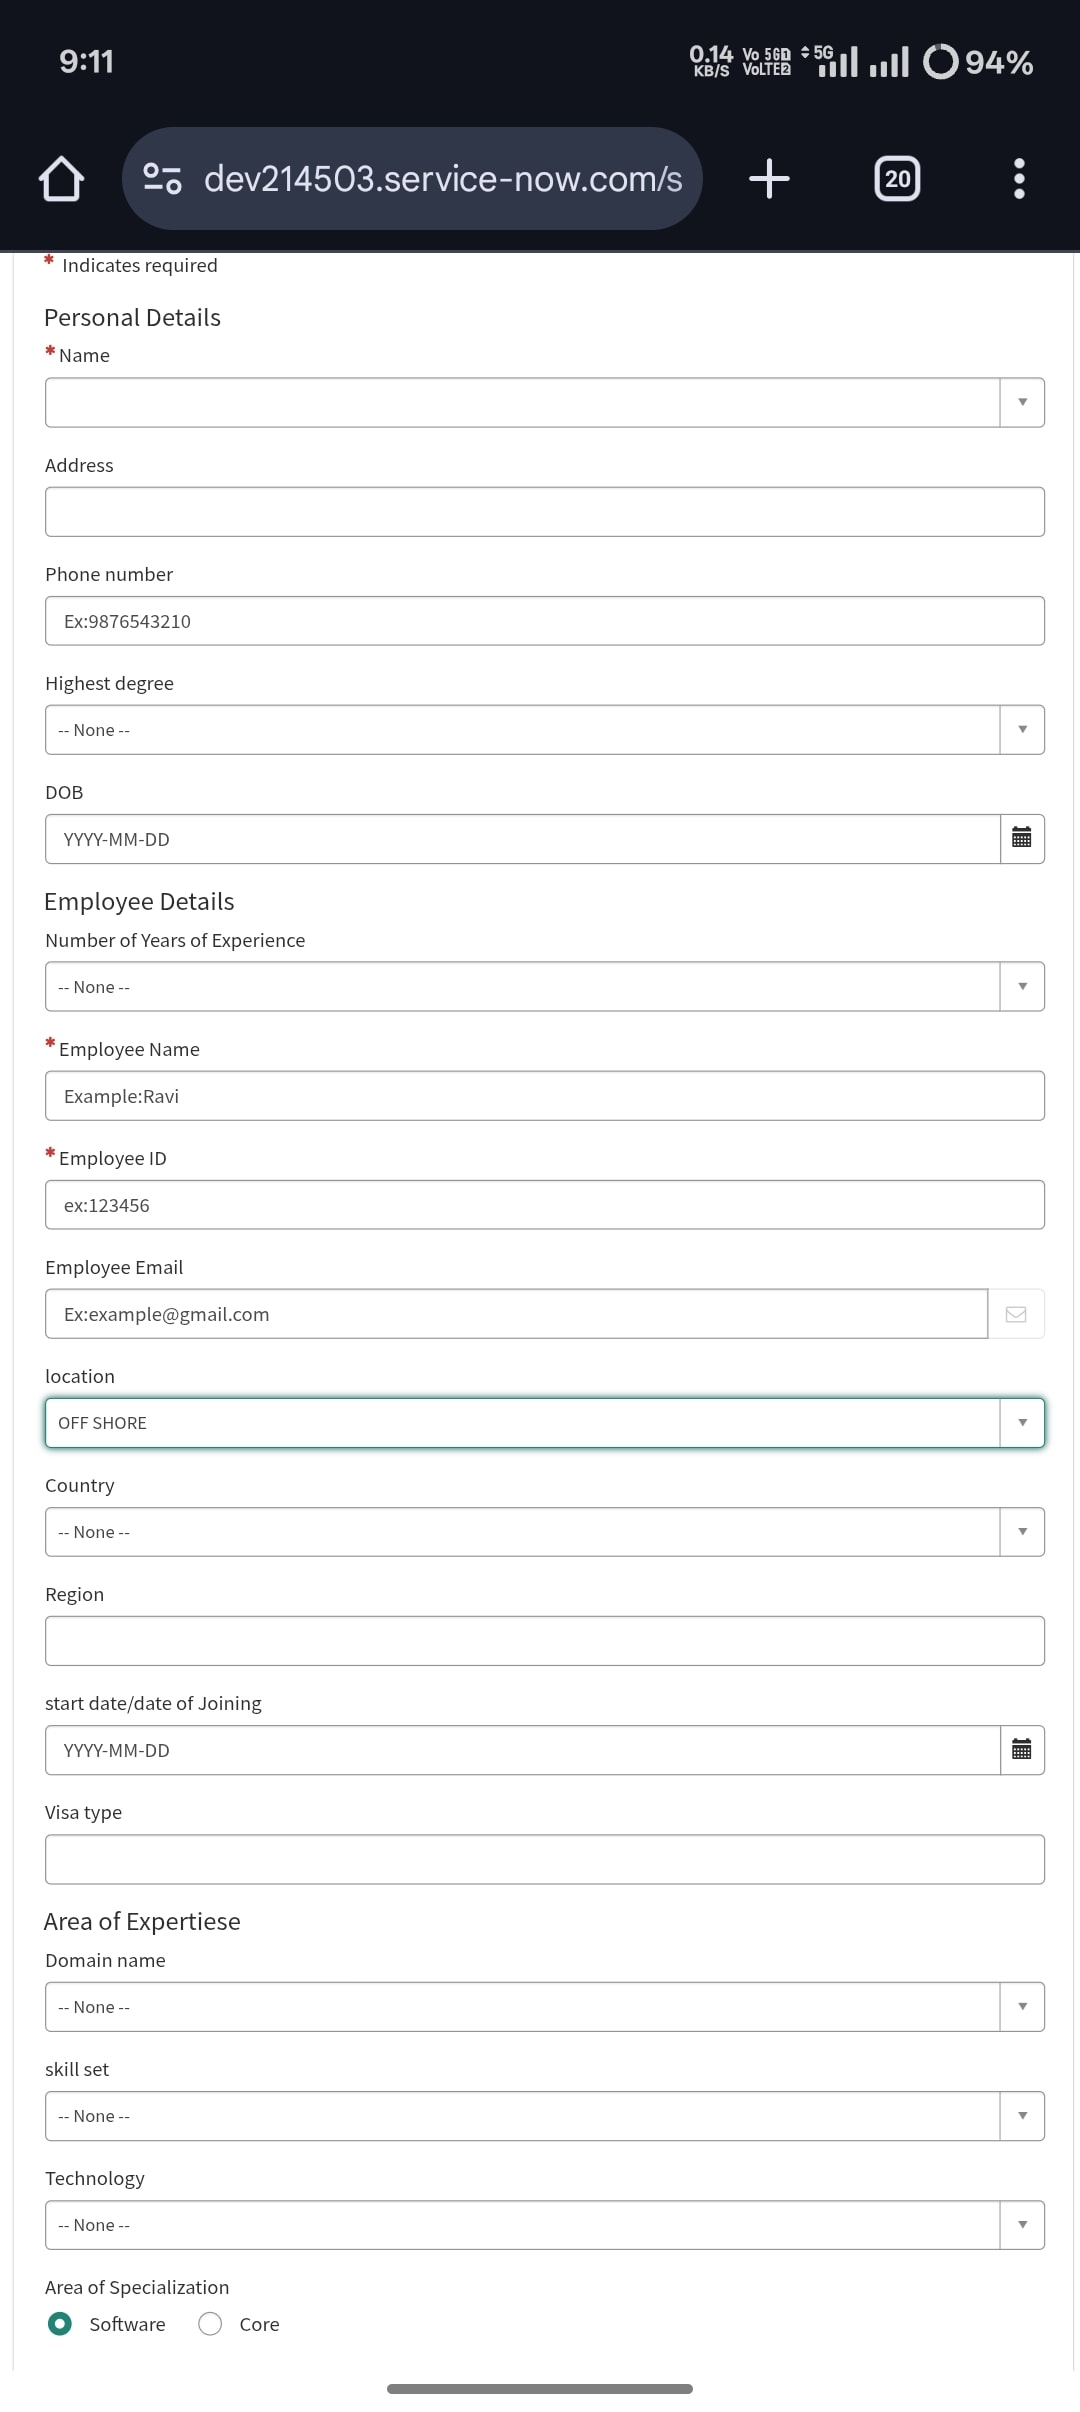Tap the Phone number field

click(545, 621)
